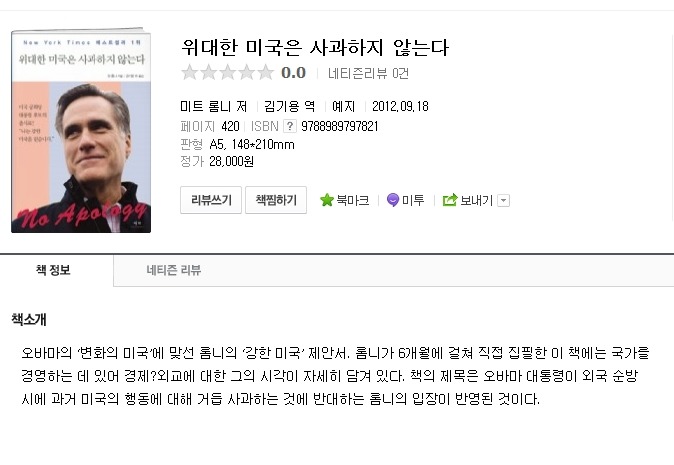Image resolution: width=674 pixels, height=465 pixels.
Task: Click the purple me2day icon
Action: tap(392, 200)
